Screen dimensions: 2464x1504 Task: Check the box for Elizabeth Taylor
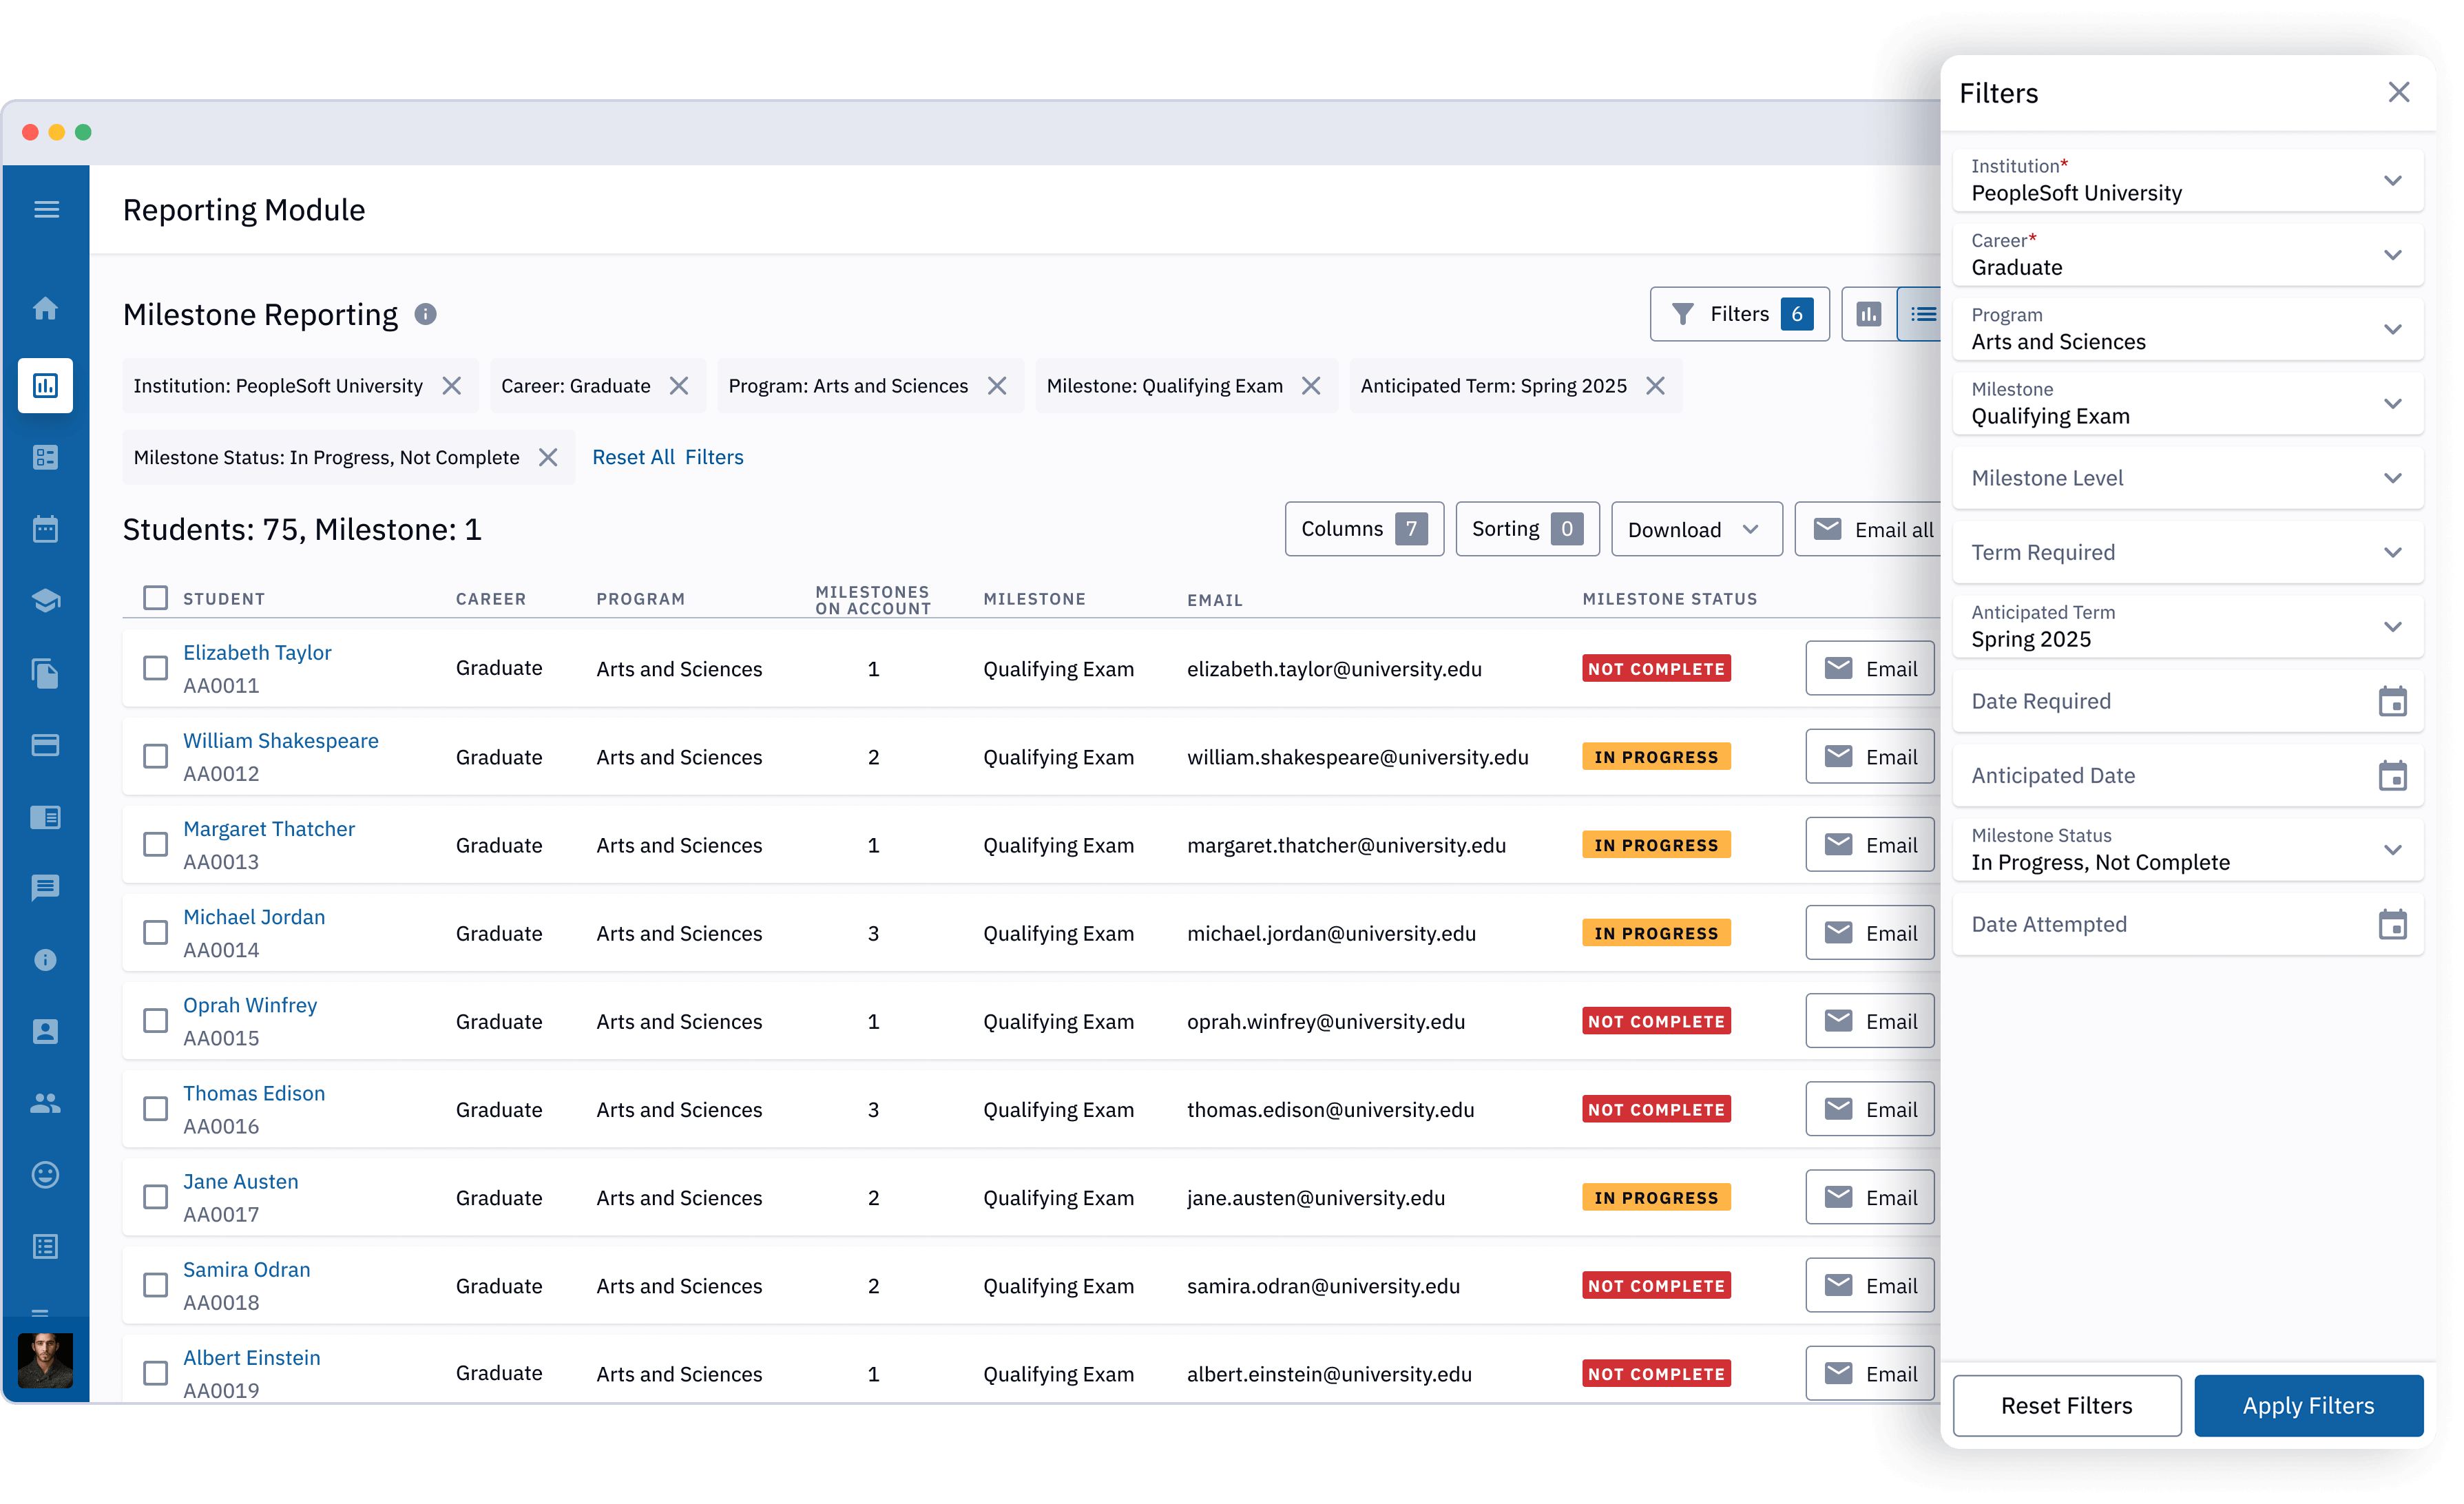coord(155,668)
